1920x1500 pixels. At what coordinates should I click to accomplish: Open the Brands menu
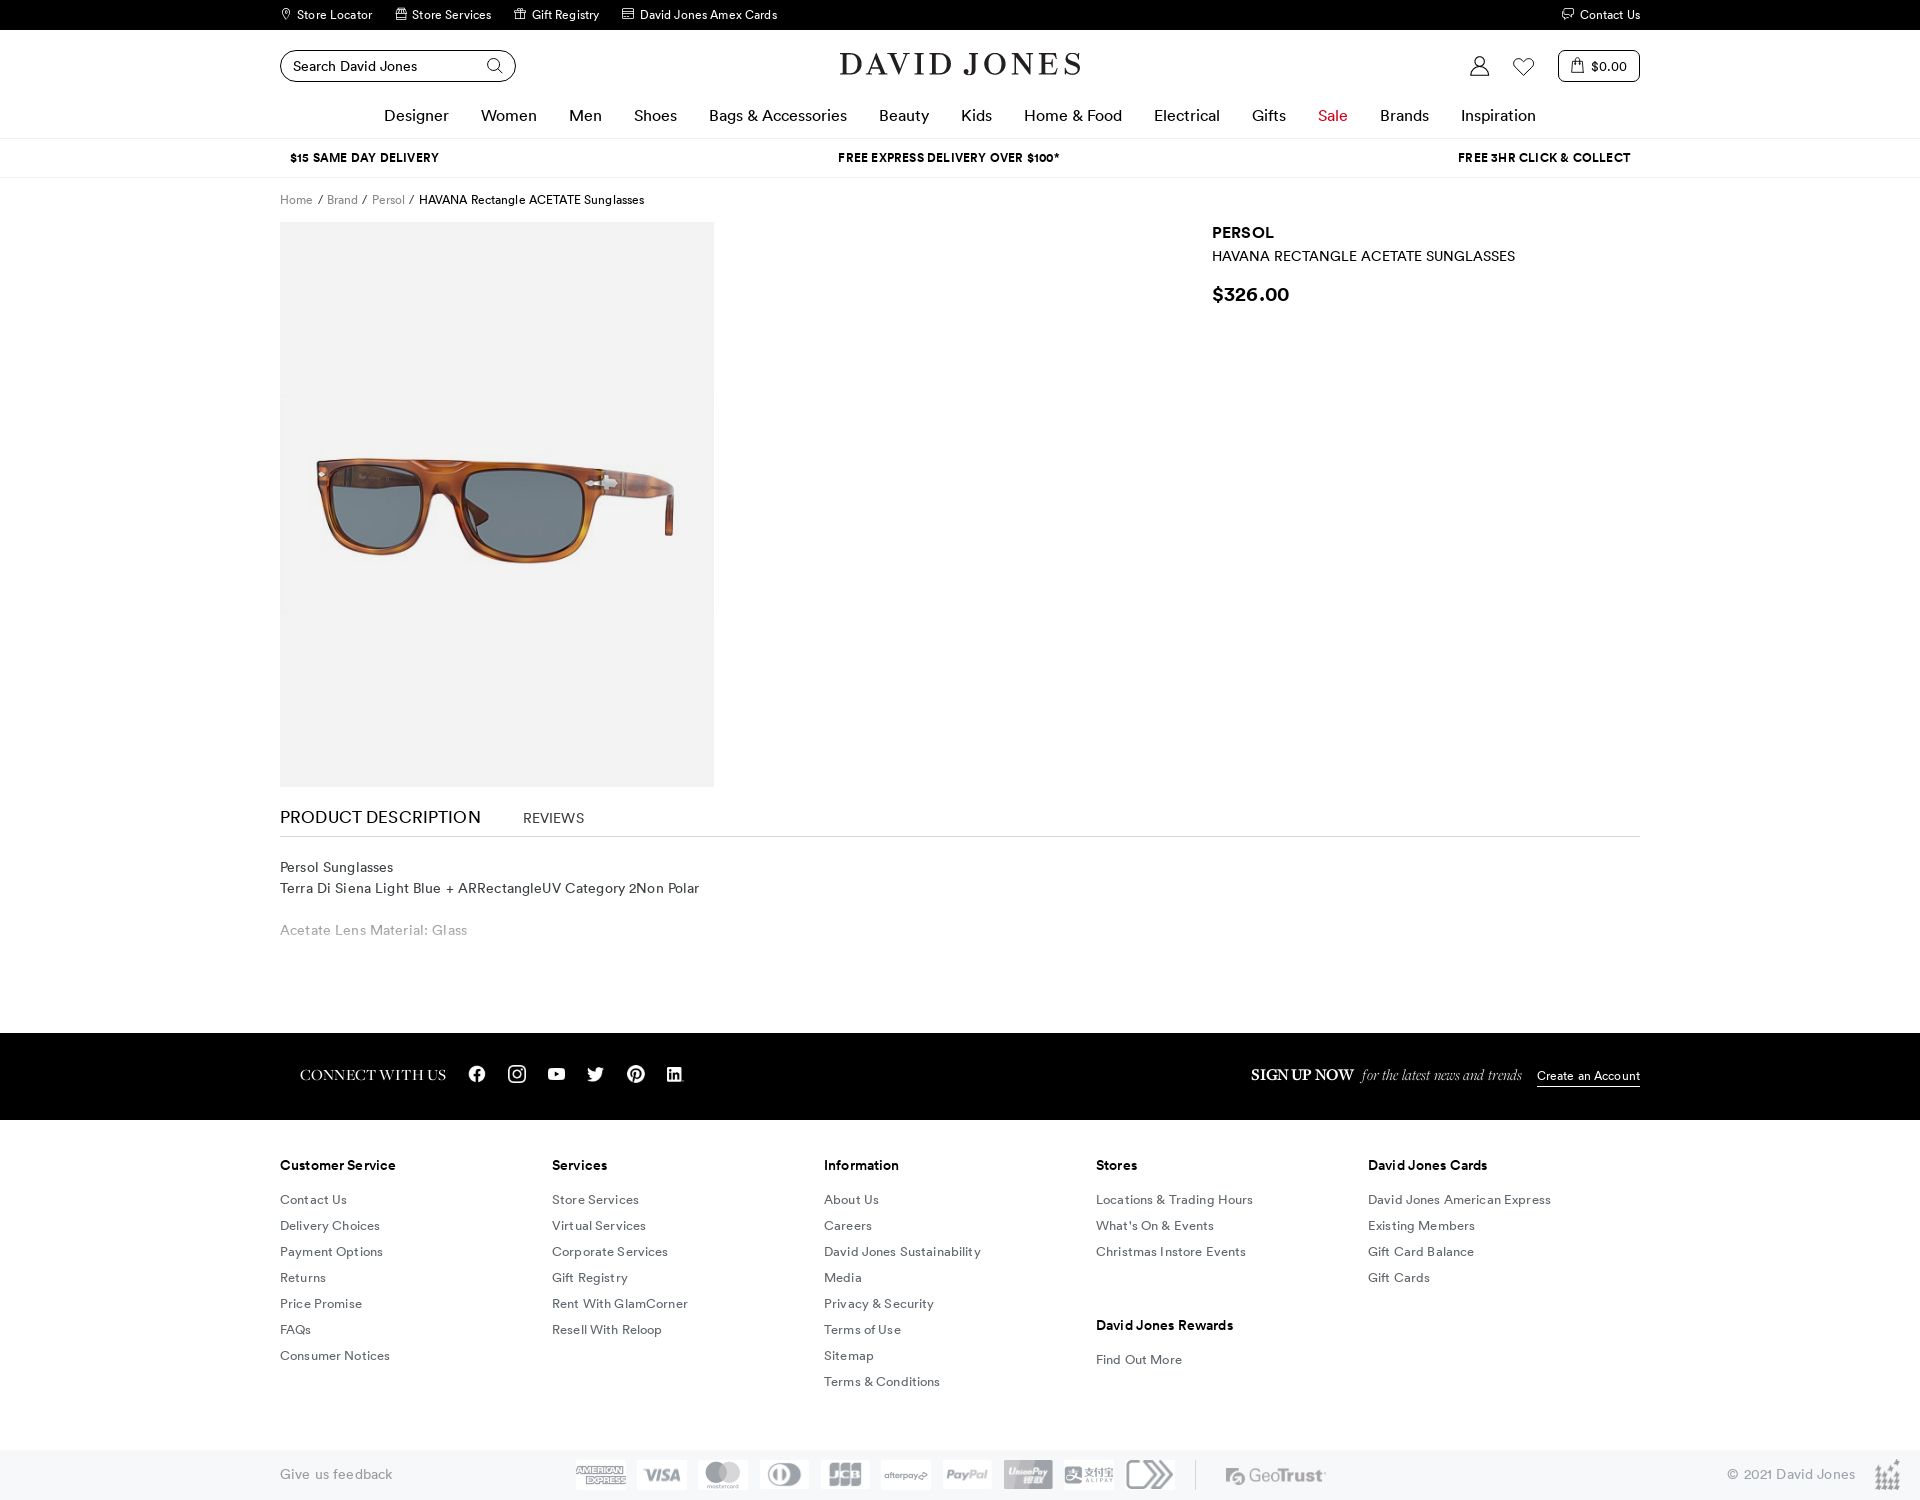[x=1404, y=116]
